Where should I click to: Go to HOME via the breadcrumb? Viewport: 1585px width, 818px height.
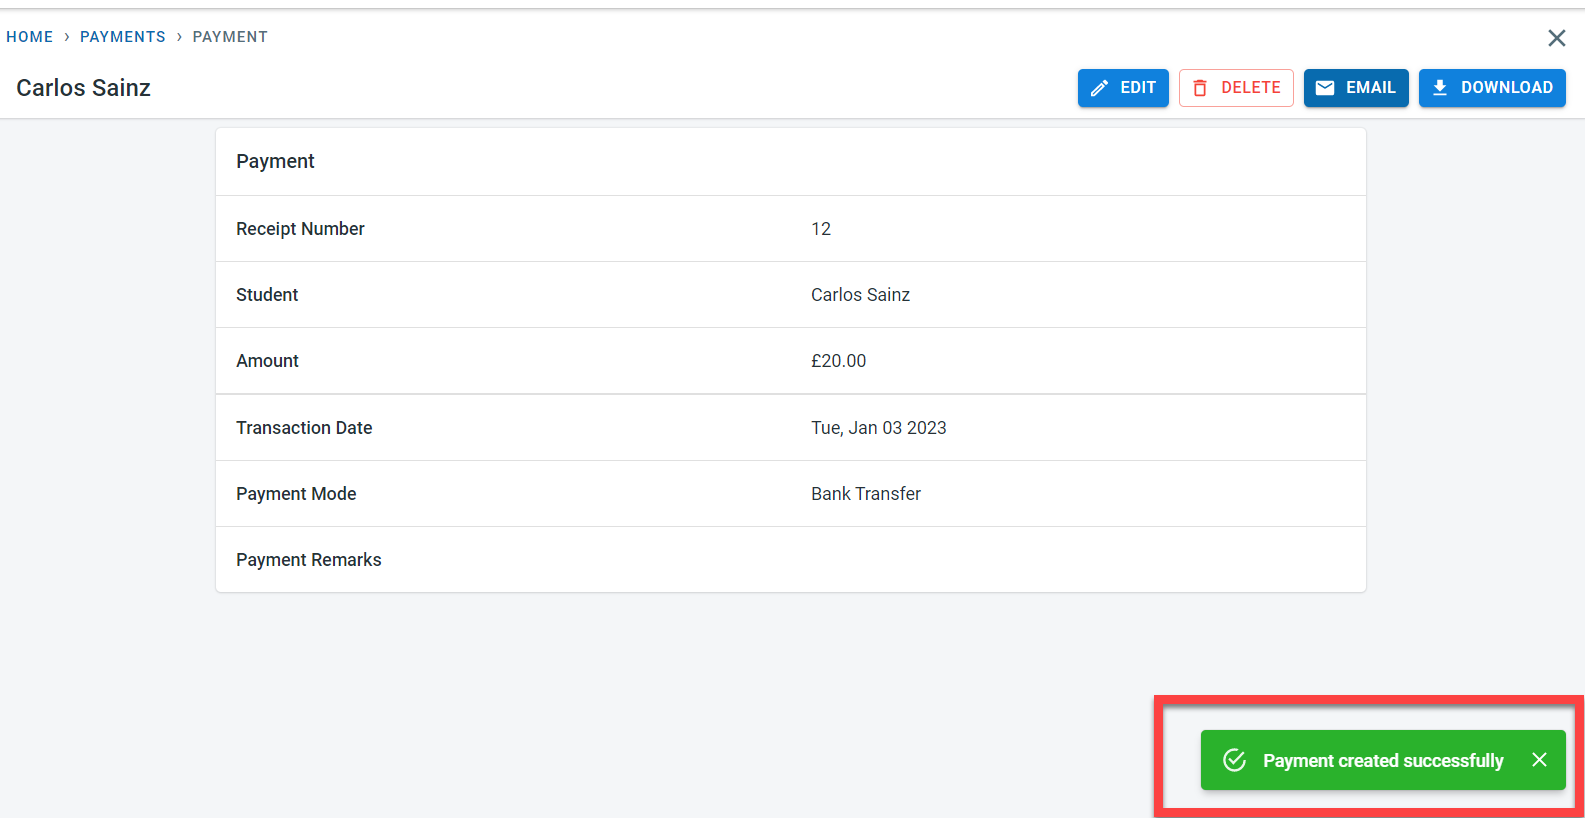pos(30,37)
